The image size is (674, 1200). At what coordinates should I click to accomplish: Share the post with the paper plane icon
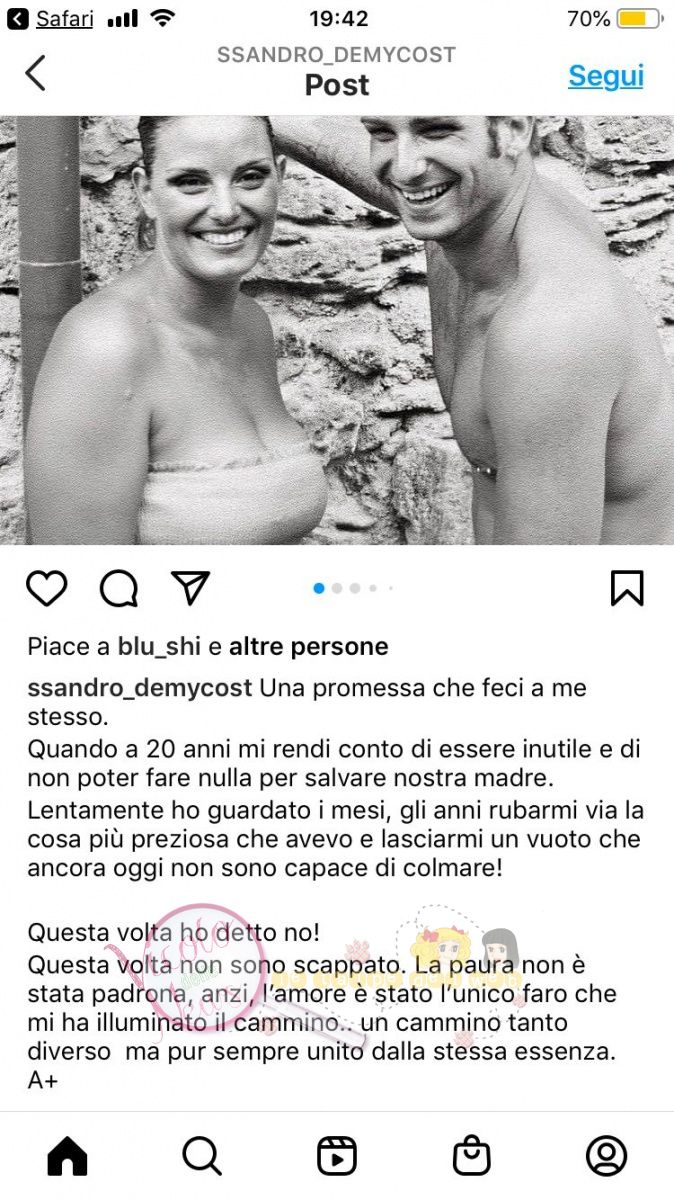190,588
